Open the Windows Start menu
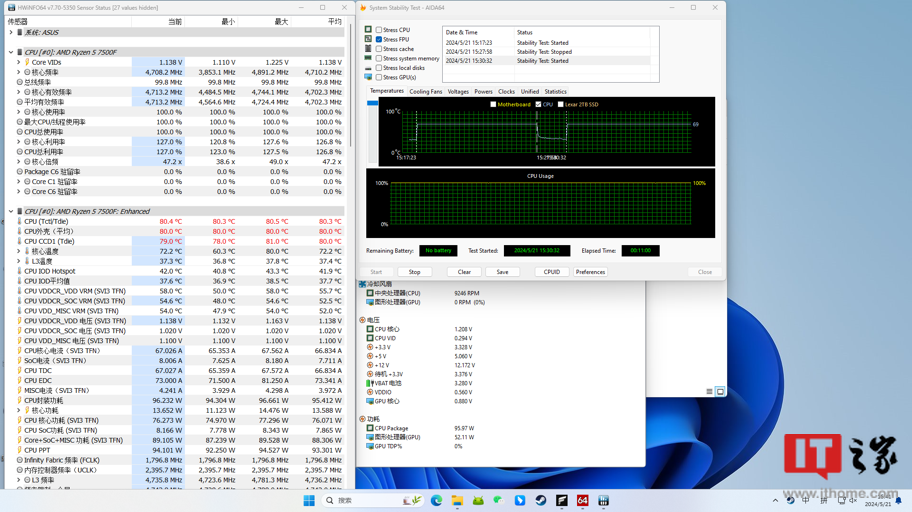The height and width of the screenshot is (512, 912). 309,501
